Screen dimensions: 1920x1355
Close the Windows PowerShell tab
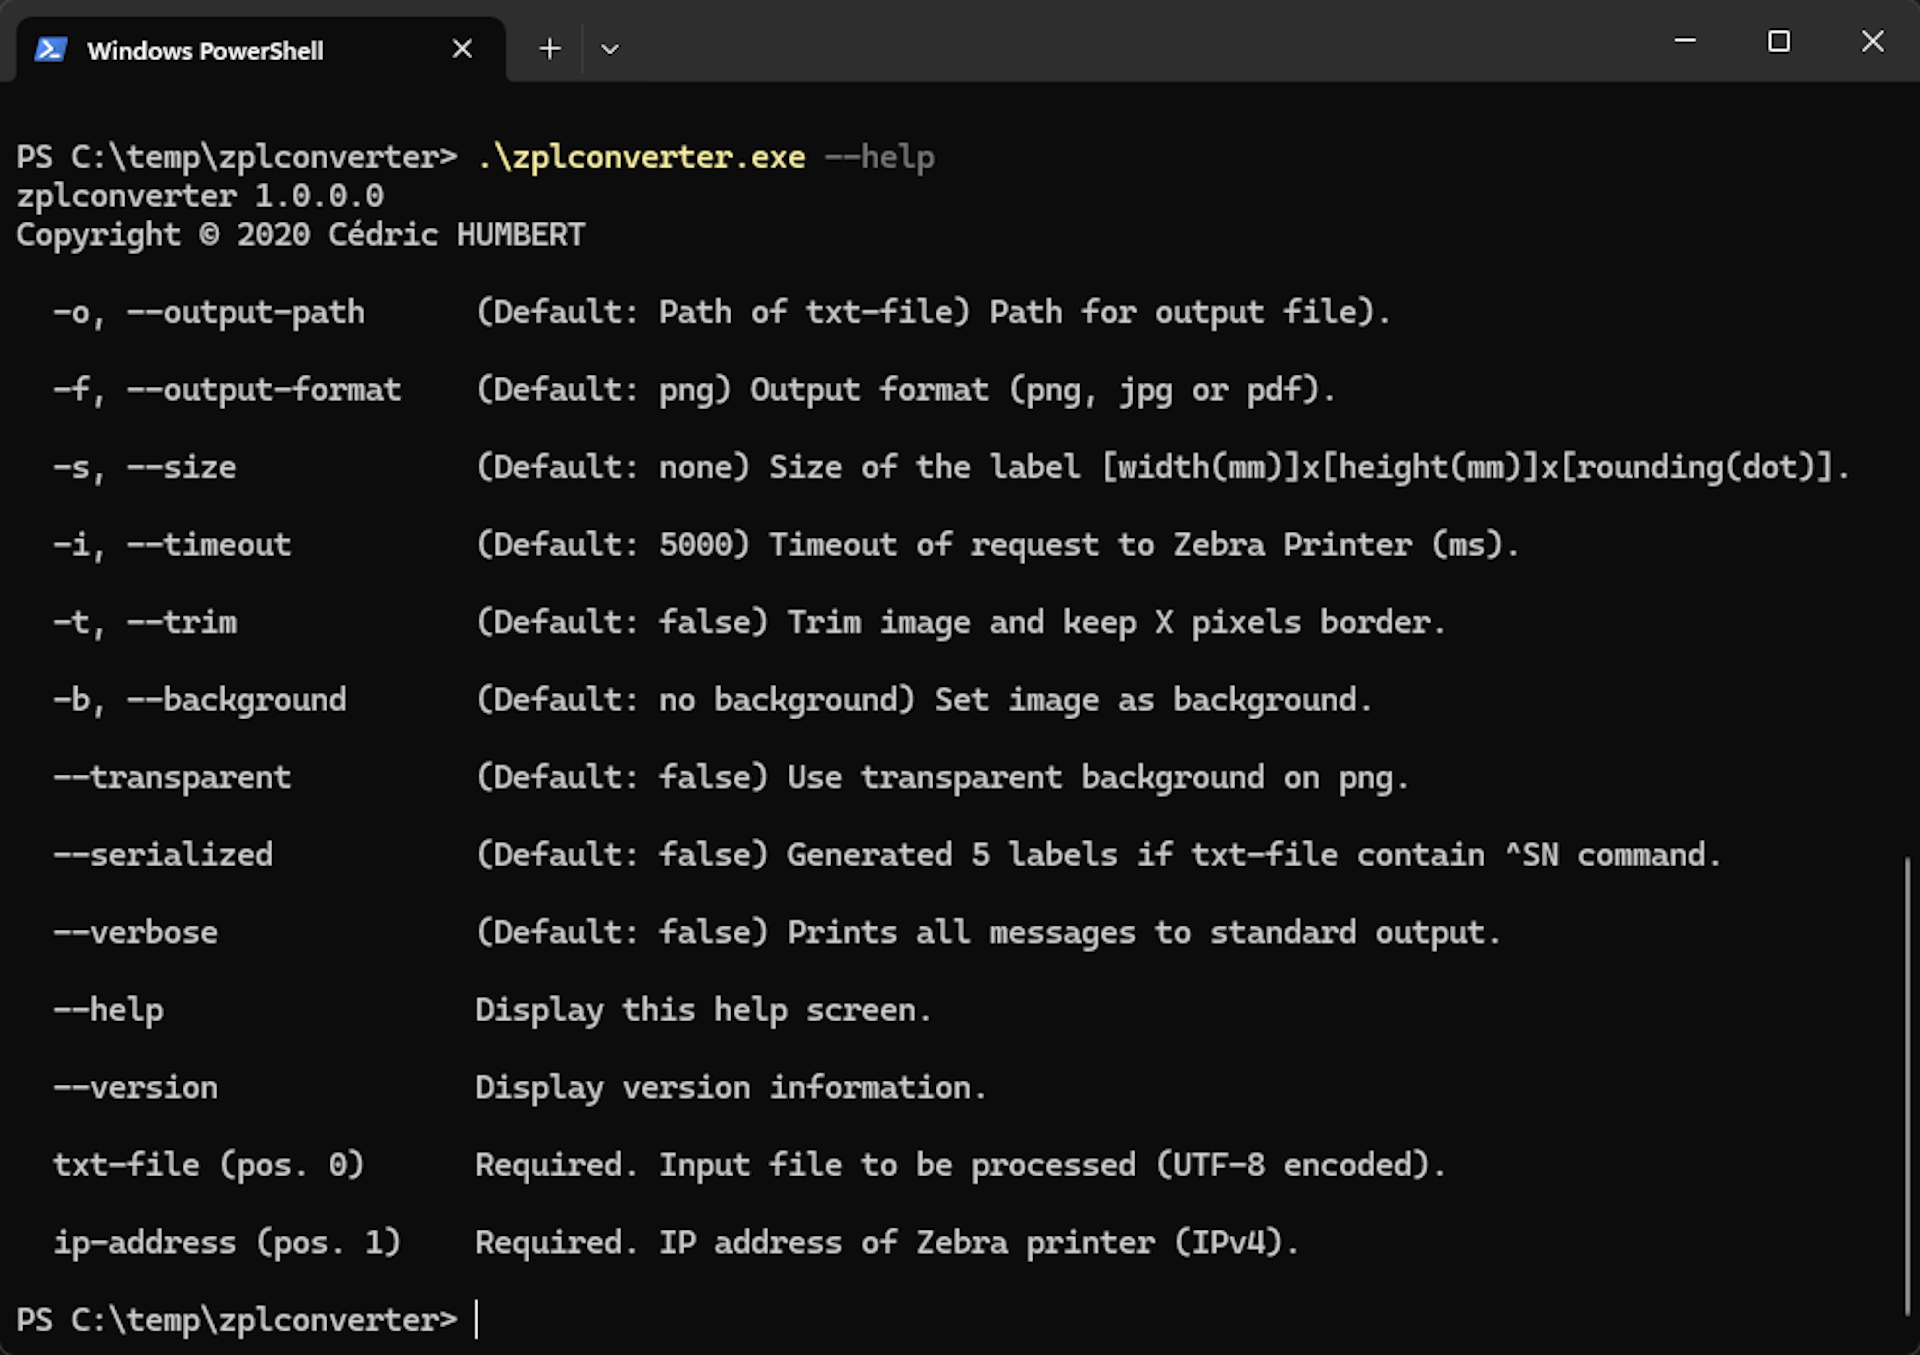462,49
